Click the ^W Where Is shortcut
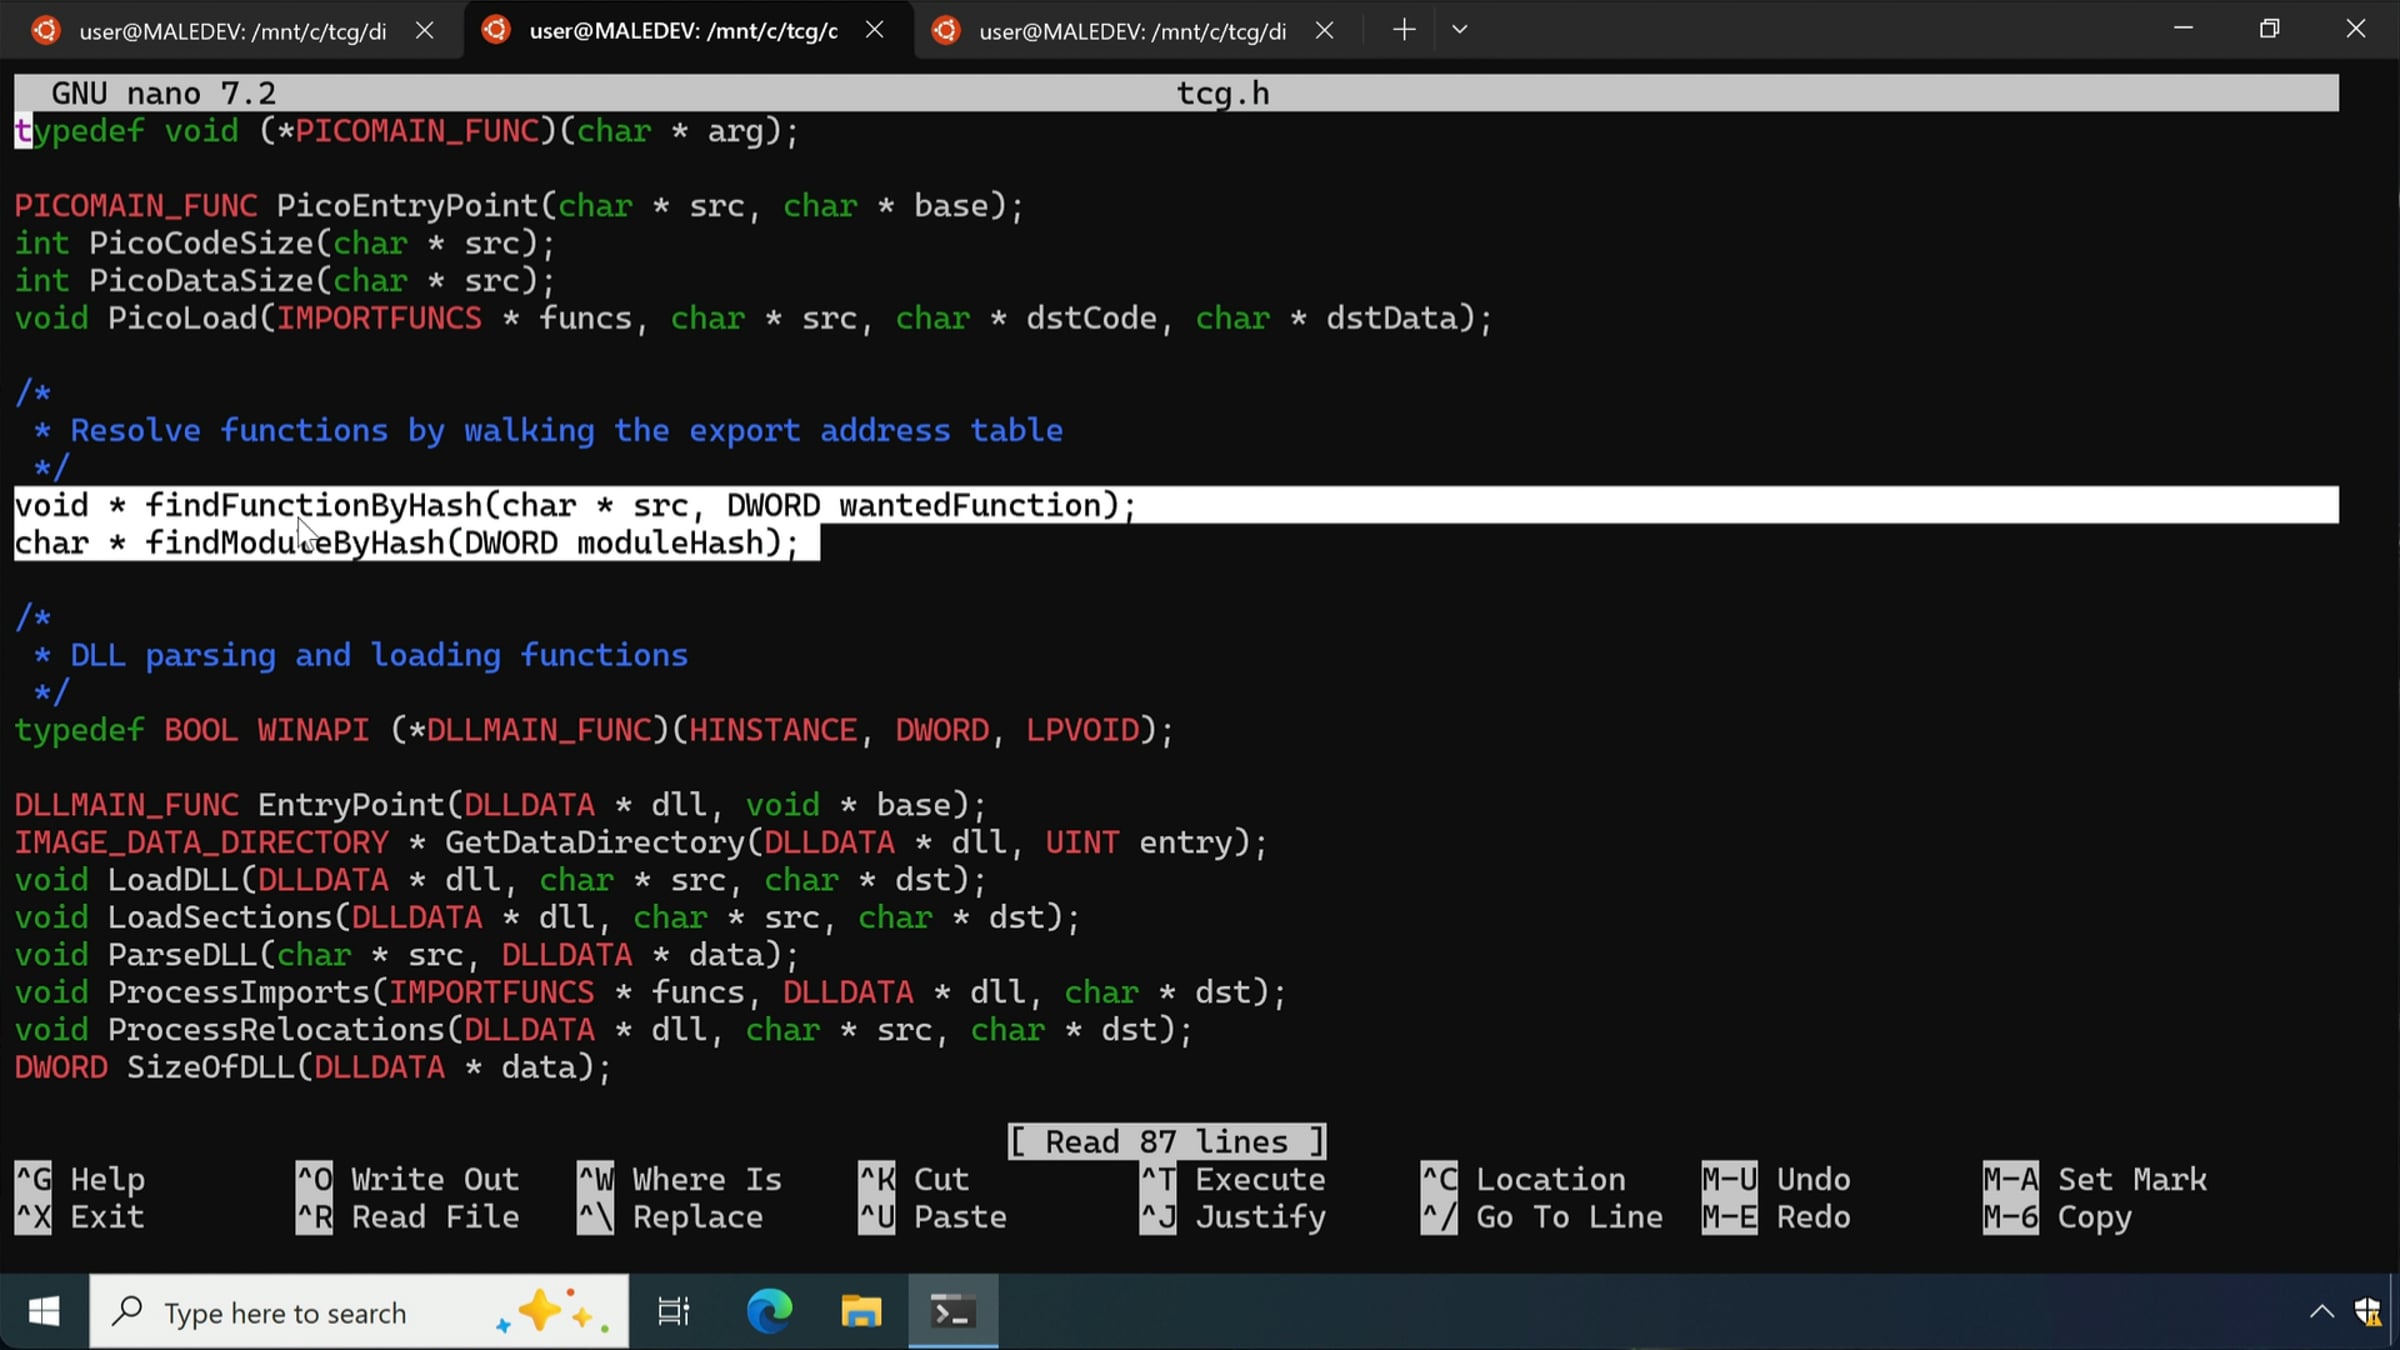 (x=680, y=1179)
